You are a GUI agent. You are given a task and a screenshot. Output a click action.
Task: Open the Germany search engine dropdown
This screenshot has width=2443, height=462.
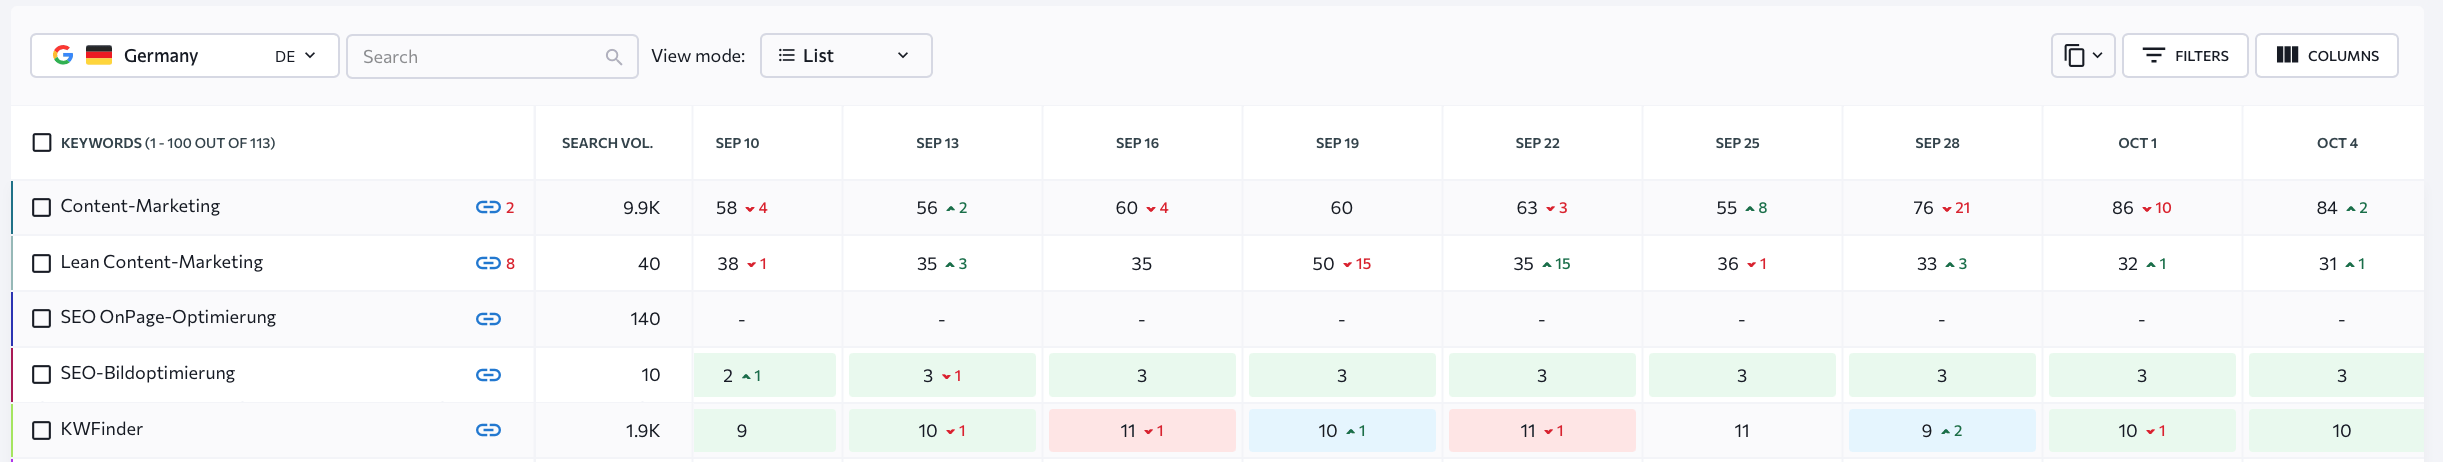[185, 56]
